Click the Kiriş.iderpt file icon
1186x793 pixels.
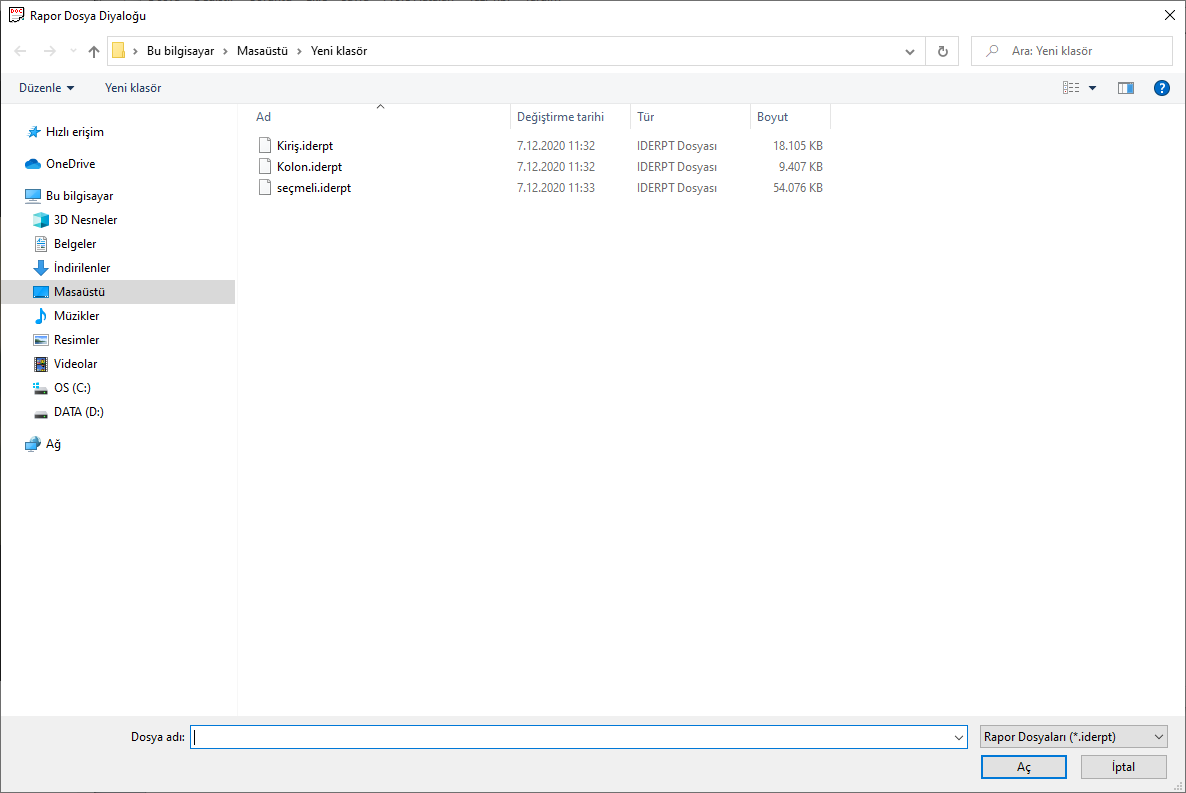[x=265, y=145]
